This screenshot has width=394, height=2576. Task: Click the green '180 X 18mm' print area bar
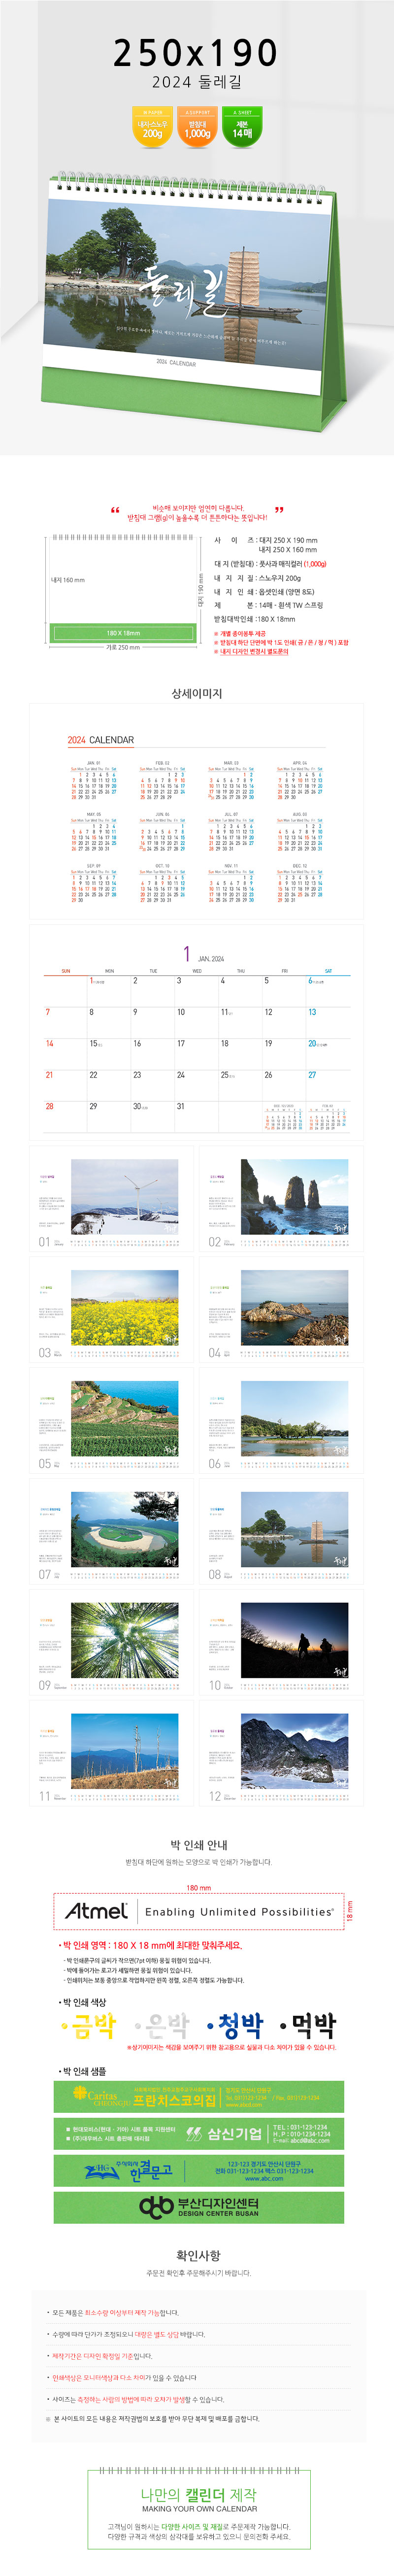pos(123,633)
